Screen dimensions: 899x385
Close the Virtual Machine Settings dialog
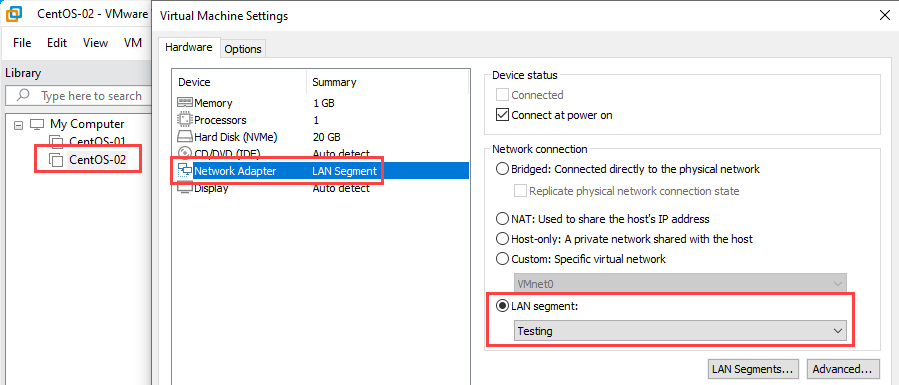click(x=885, y=15)
